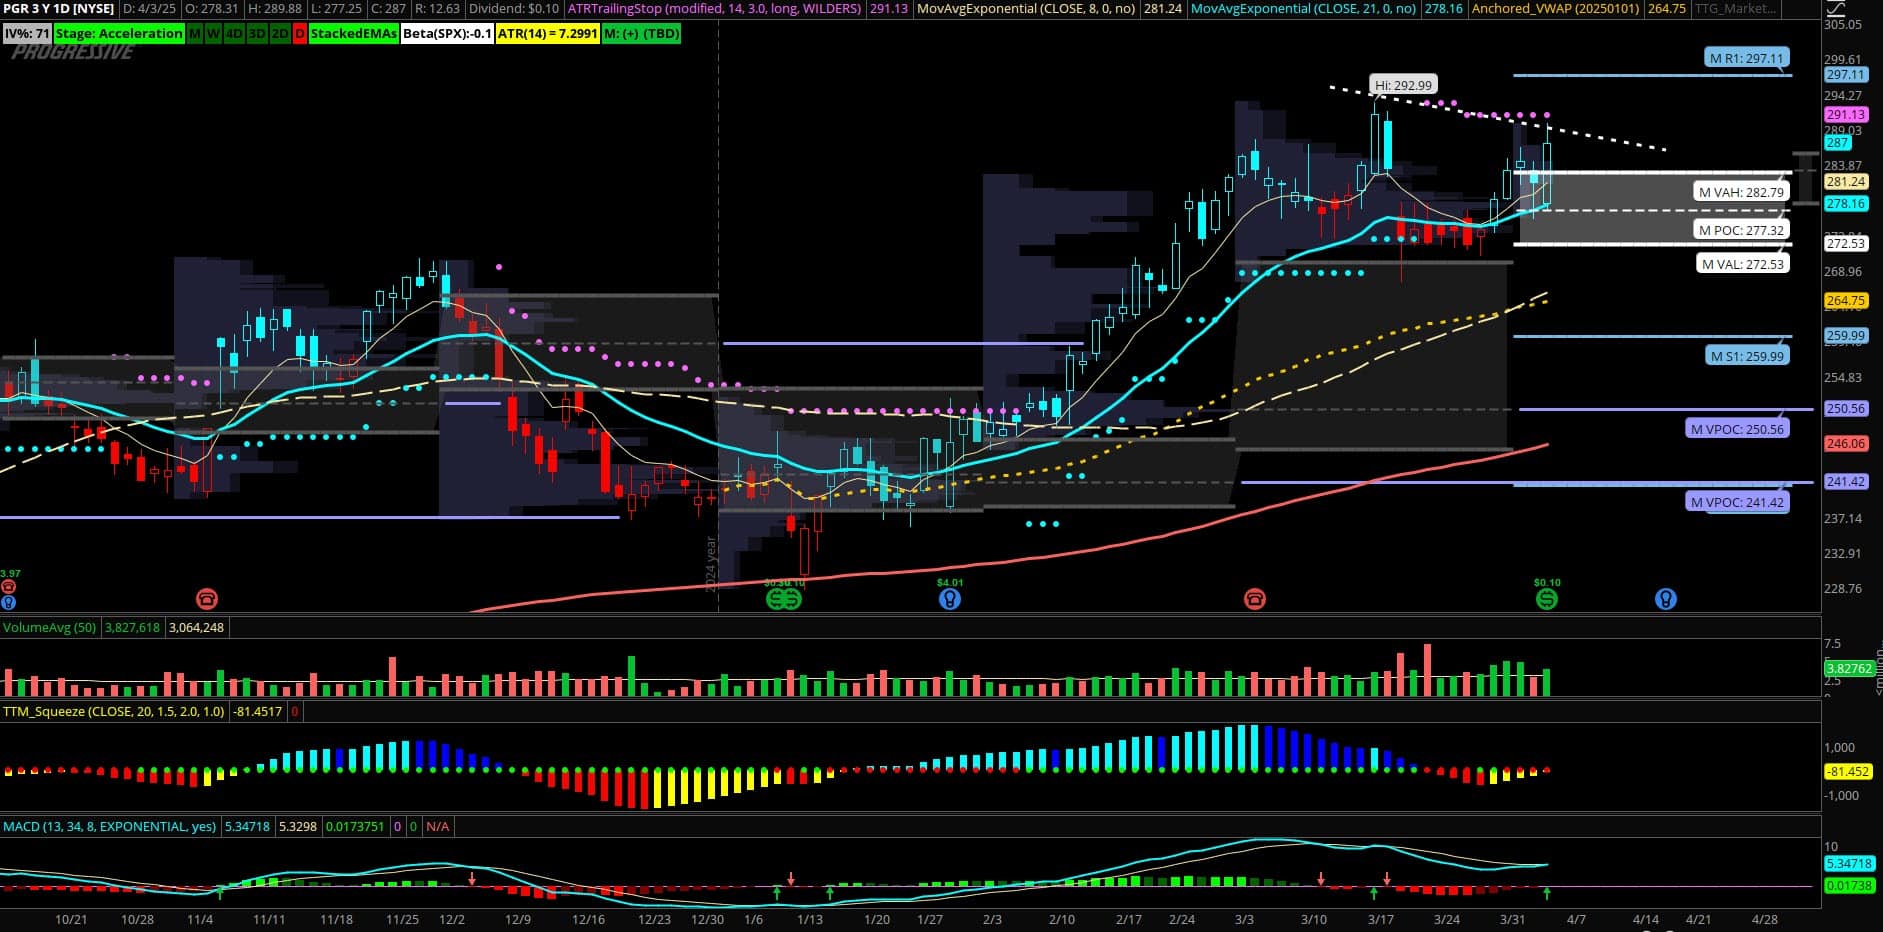The height and width of the screenshot is (932, 1883).
Task: Click the 246.06 red price axis tag
Action: [x=1846, y=443]
